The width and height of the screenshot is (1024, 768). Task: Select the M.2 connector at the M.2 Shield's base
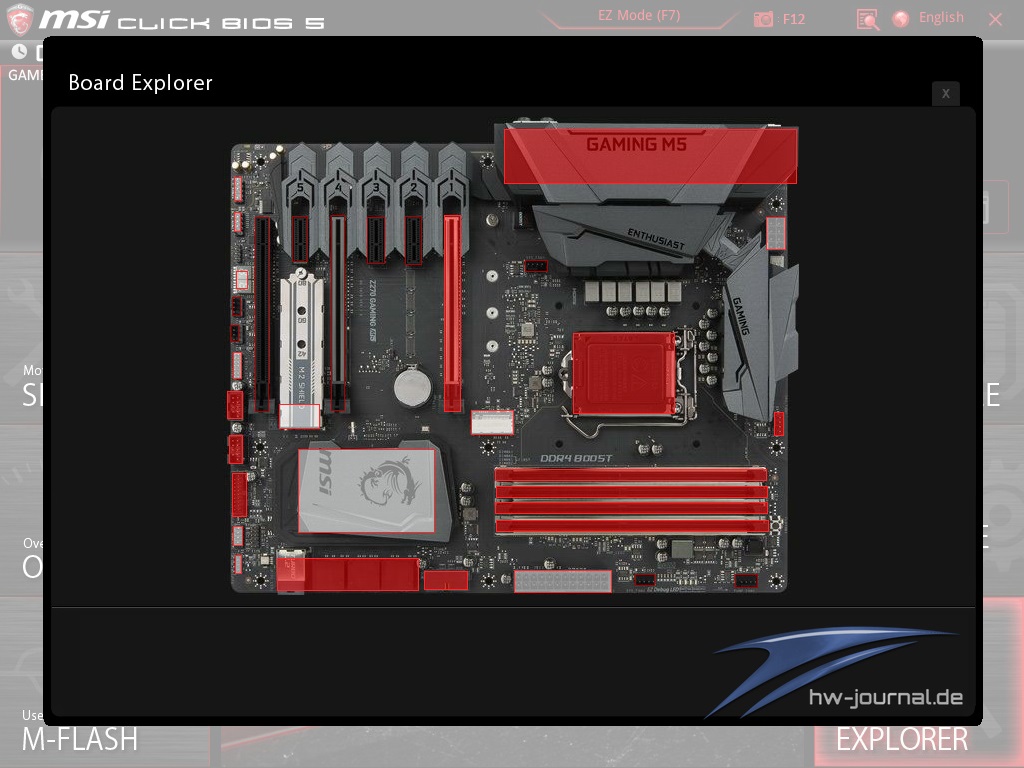click(x=300, y=416)
